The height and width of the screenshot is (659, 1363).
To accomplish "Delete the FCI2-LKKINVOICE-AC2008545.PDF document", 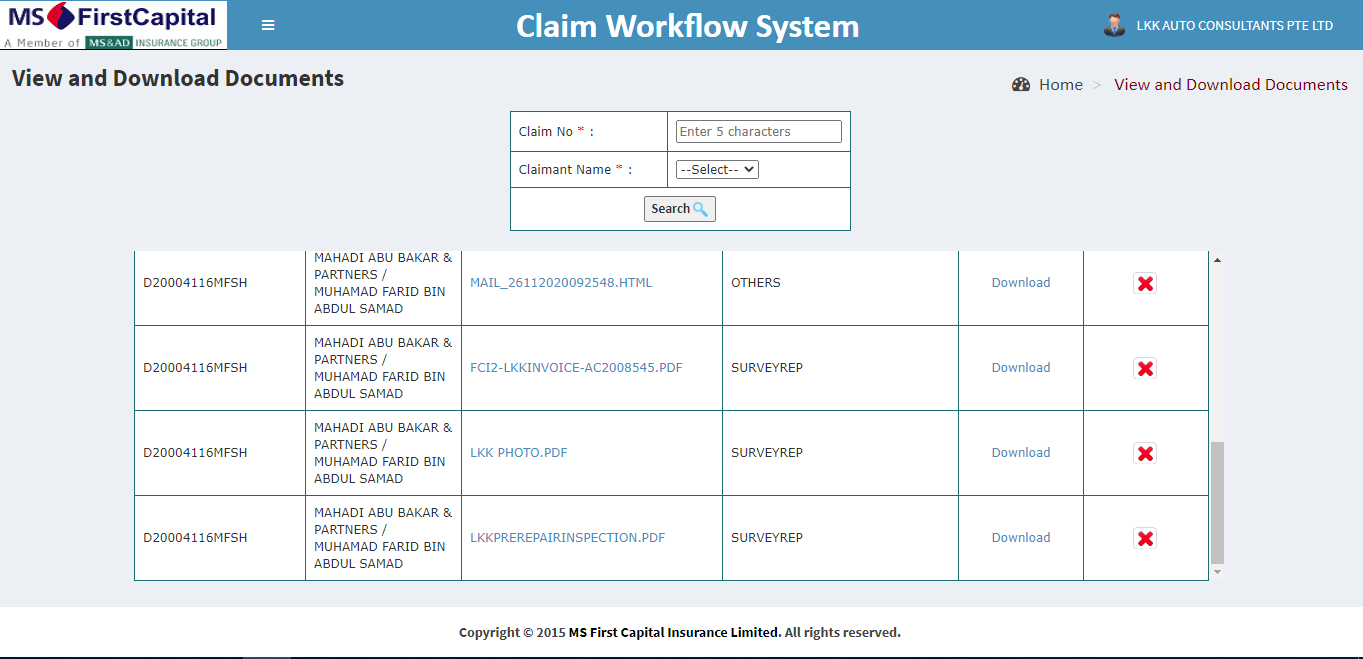I will point(1145,369).
